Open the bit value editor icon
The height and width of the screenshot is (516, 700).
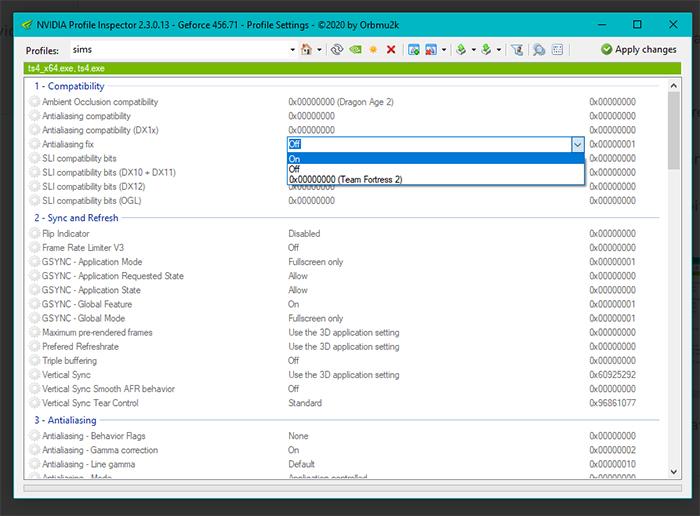tap(557, 50)
